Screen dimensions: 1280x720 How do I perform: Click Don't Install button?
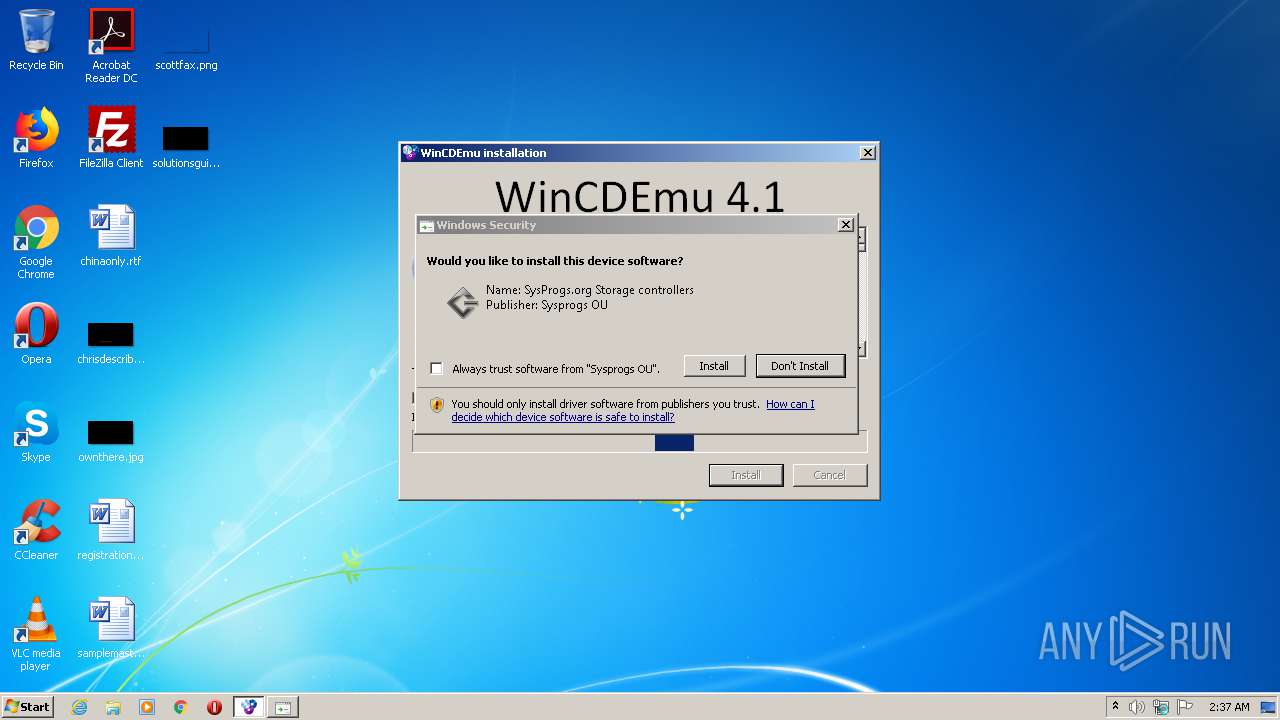(800, 366)
